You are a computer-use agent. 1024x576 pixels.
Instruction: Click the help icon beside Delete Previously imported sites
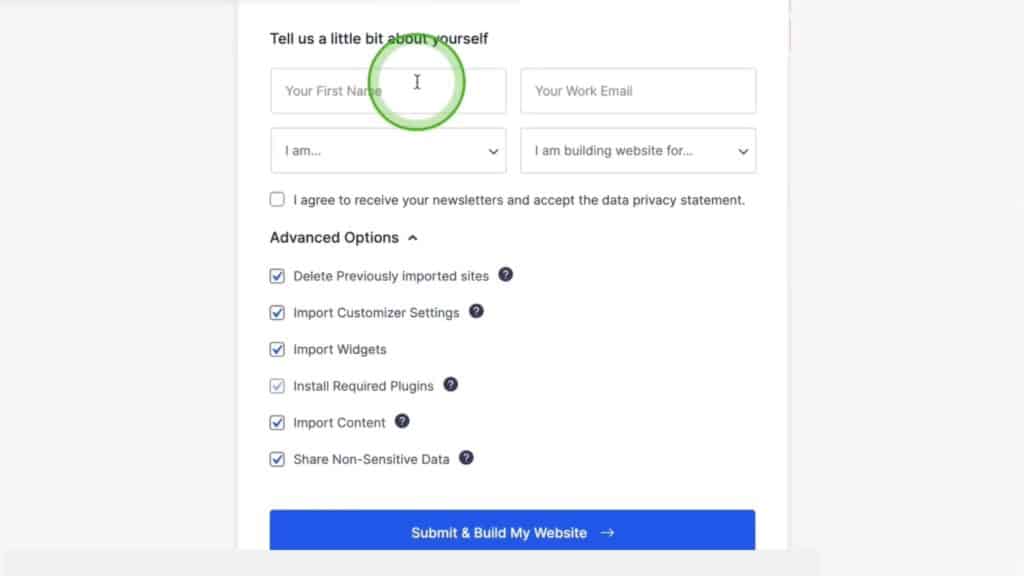[505, 276]
